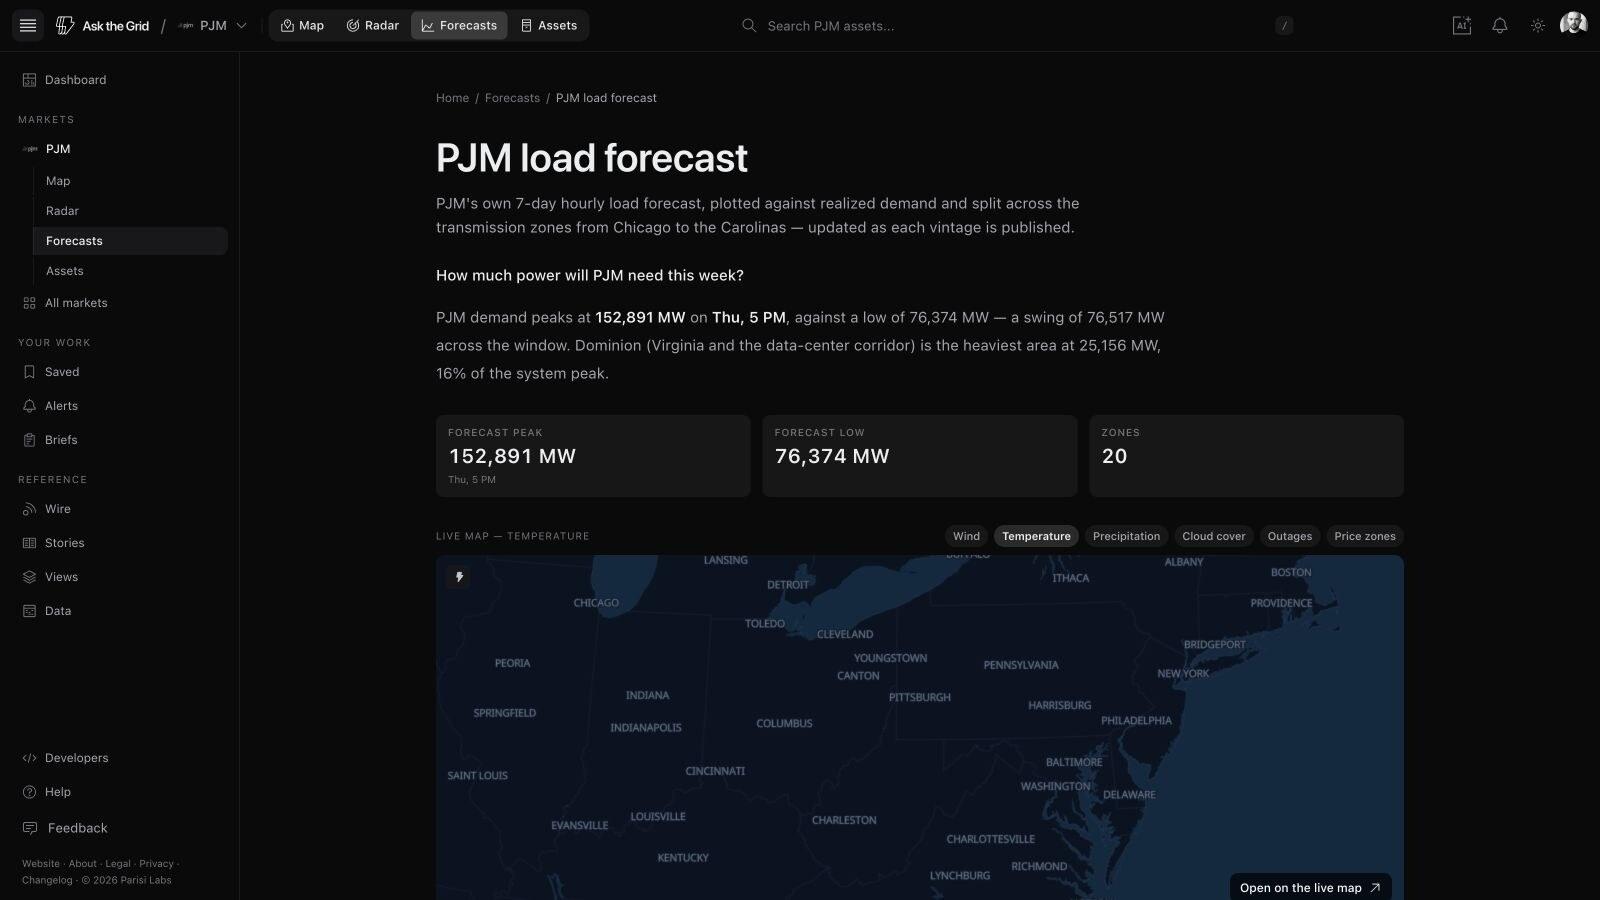Viewport: 1600px width, 900px height.
Task: Click the Legal footer link
Action: tap(118, 864)
